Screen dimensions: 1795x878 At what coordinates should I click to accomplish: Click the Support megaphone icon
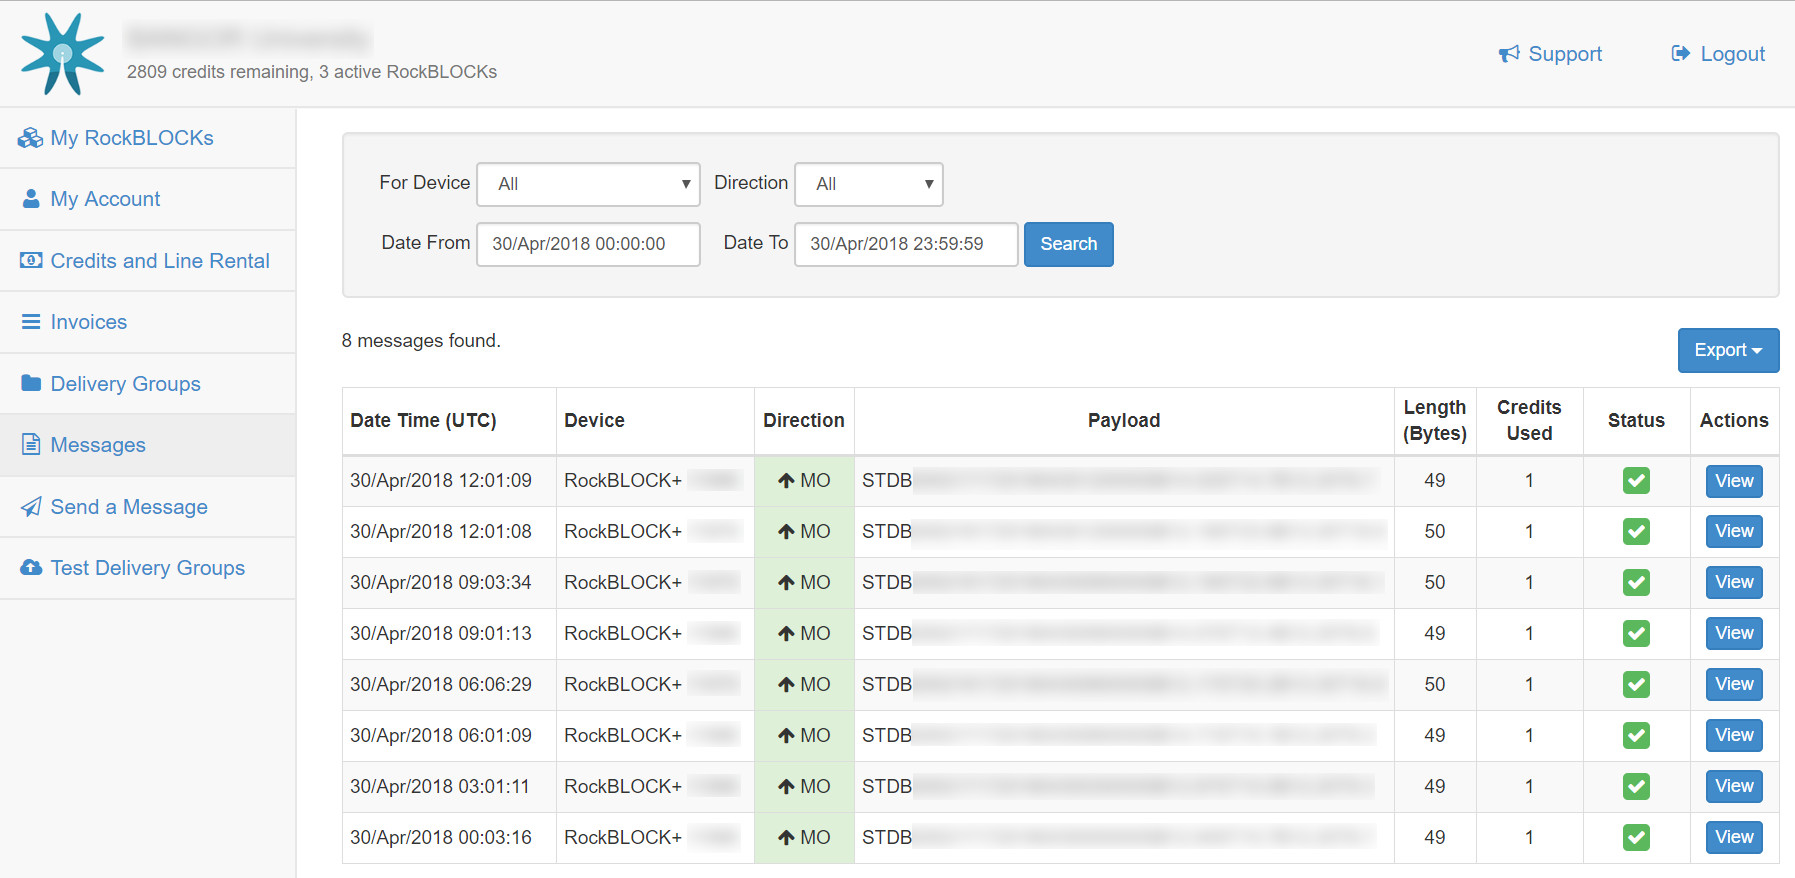[1509, 54]
